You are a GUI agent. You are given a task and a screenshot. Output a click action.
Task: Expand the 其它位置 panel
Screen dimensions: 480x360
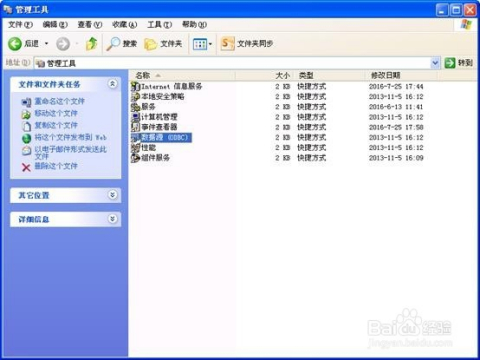click(x=113, y=195)
